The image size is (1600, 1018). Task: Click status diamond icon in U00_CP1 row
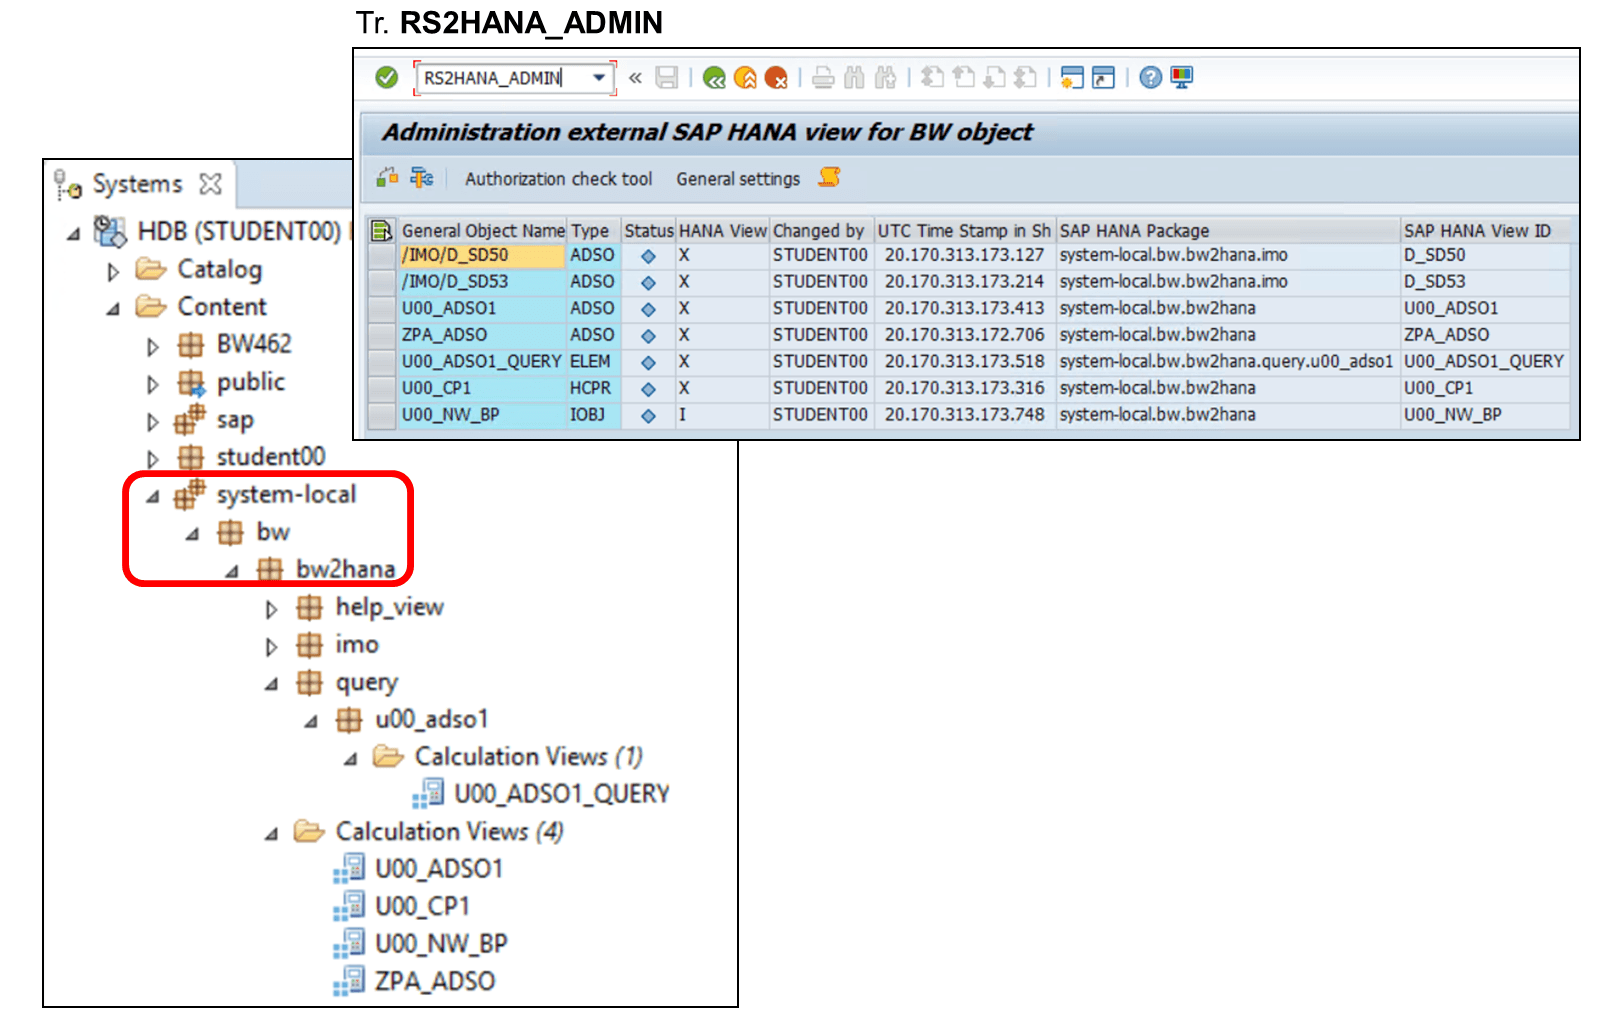(648, 389)
